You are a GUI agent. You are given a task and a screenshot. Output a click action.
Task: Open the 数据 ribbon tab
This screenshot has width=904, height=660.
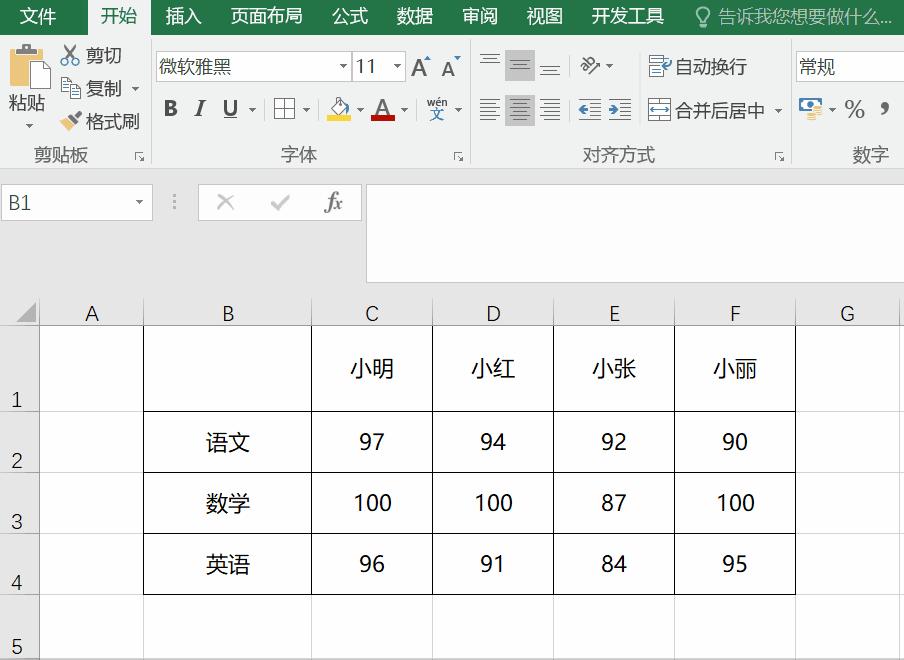(x=414, y=16)
